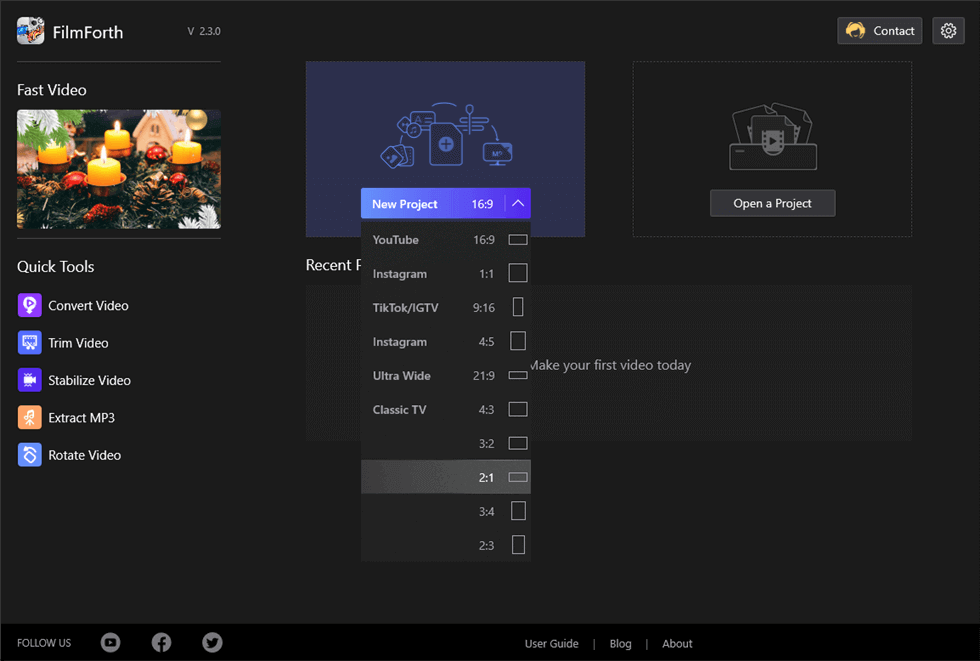Open the User Guide link
Viewport: 980px width, 661px height.
(x=551, y=644)
